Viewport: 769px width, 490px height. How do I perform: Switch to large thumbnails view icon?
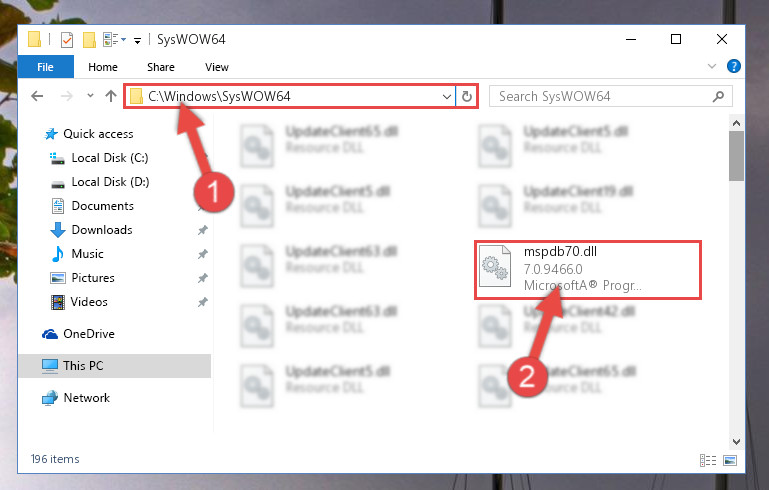coord(730,461)
